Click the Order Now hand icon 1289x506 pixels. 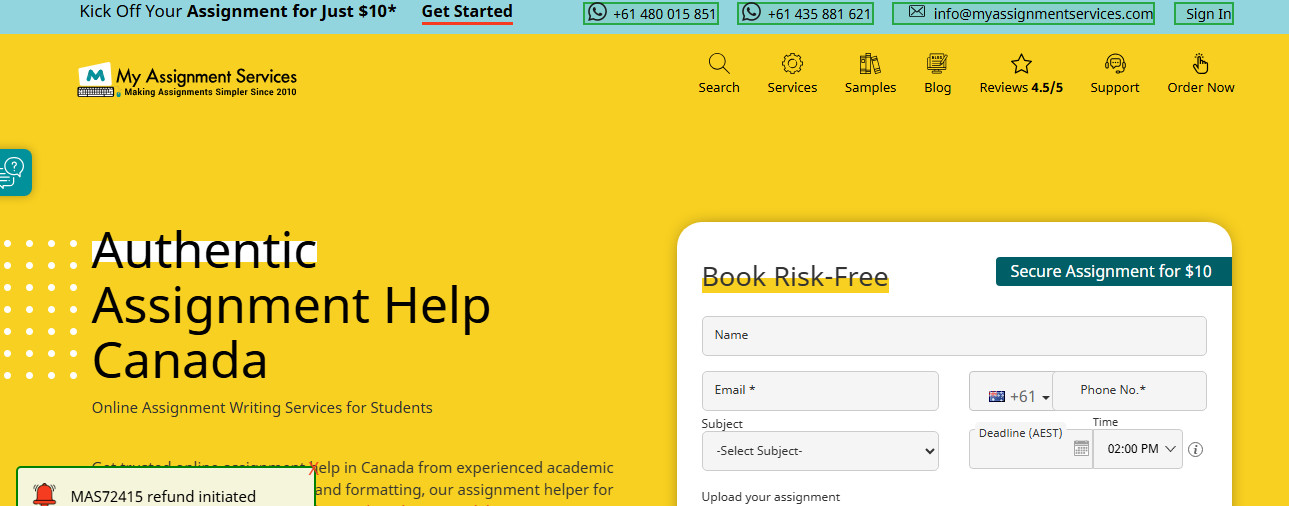(1201, 64)
